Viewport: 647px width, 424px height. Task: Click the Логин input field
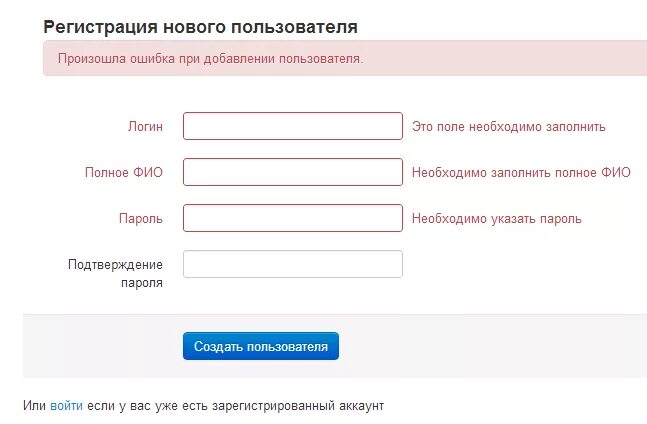(x=293, y=126)
